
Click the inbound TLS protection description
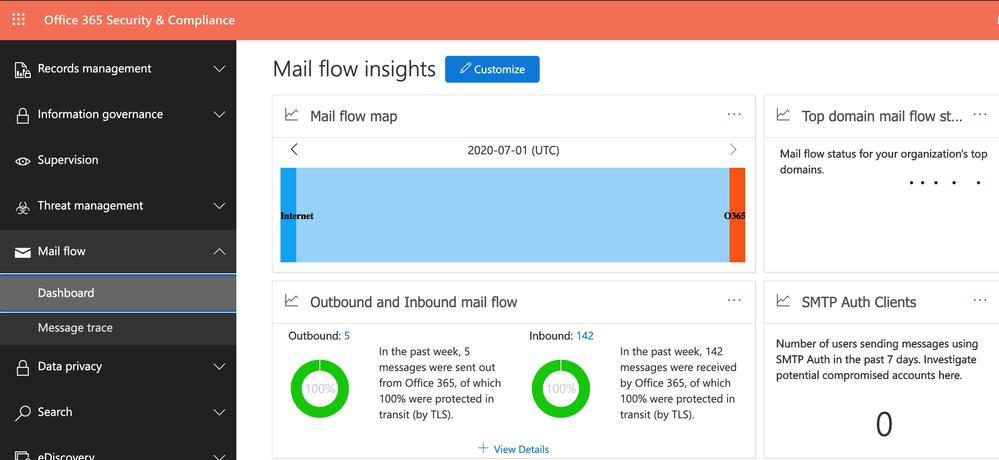point(679,384)
